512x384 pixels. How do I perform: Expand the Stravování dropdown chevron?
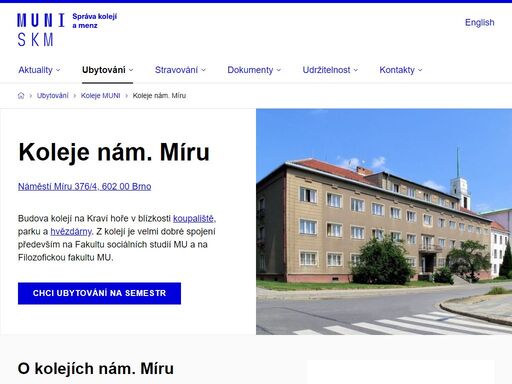point(203,70)
